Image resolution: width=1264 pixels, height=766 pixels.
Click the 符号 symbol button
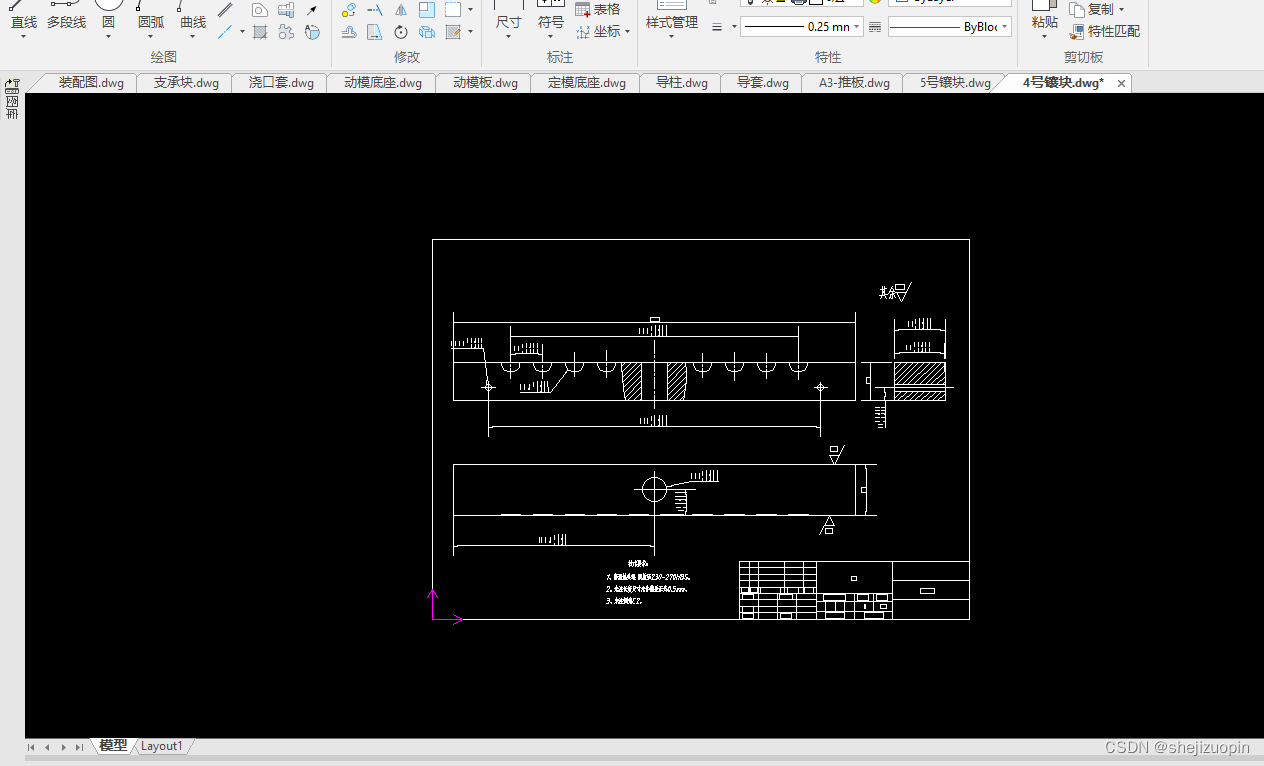pos(551,22)
